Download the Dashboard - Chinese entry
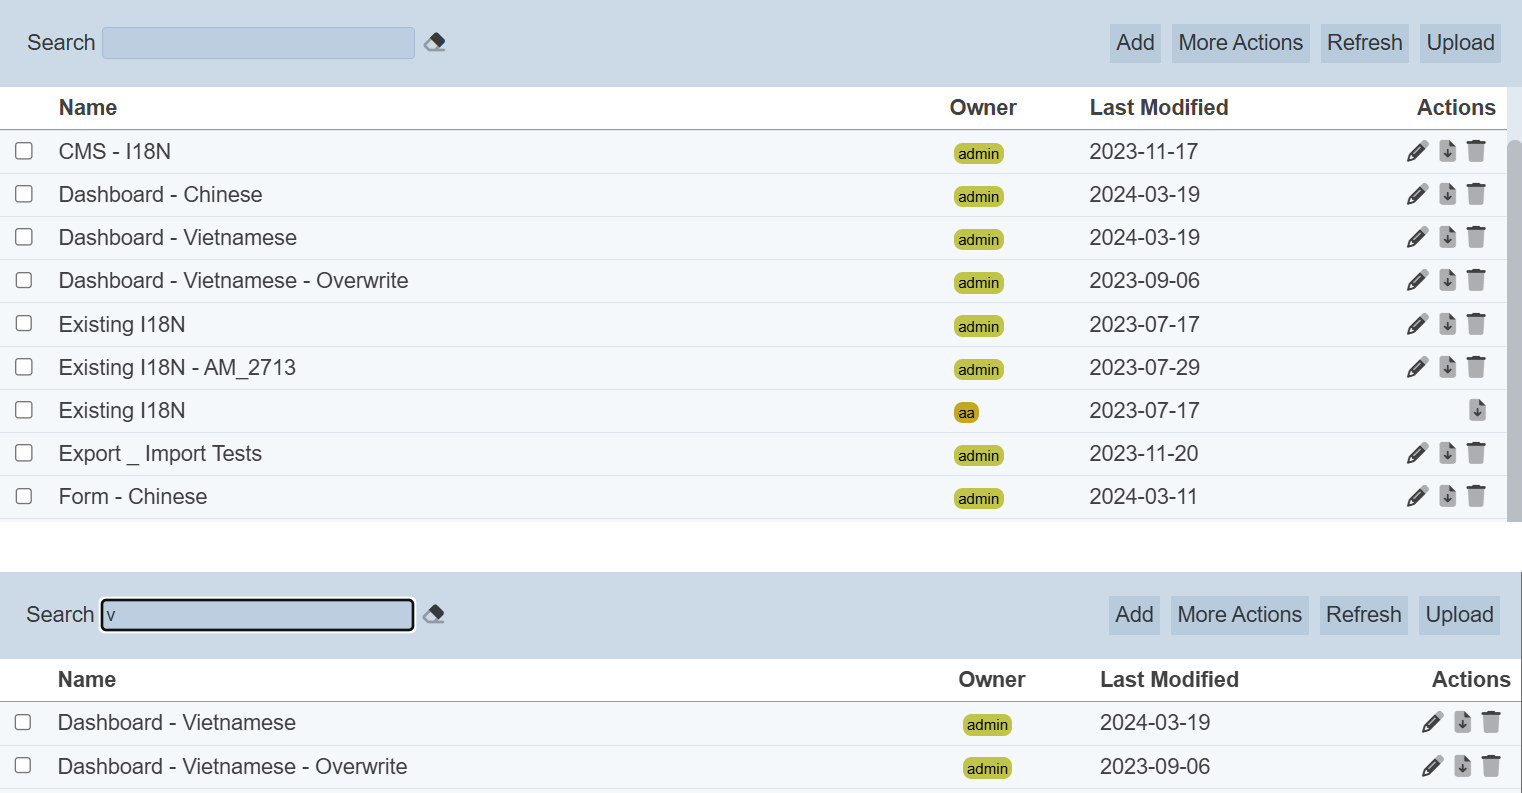1522x793 pixels. click(x=1447, y=195)
